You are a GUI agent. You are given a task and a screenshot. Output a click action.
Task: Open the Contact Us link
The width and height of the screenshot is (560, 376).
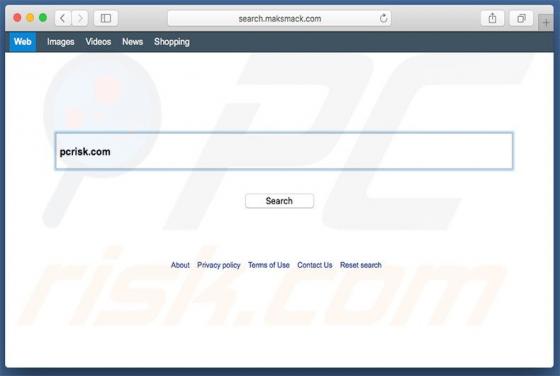tap(315, 265)
